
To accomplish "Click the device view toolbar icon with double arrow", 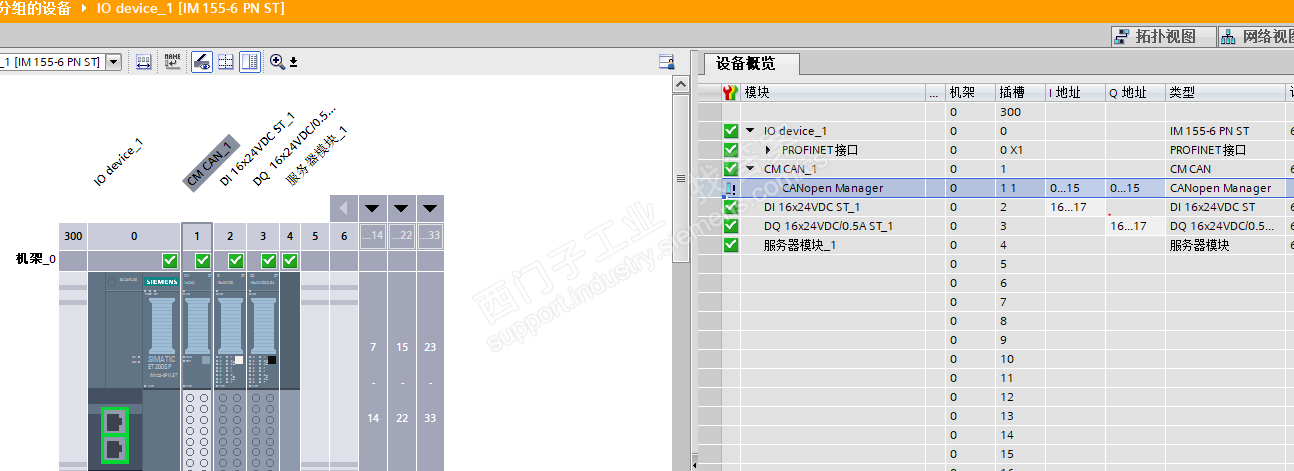I will coord(144,62).
